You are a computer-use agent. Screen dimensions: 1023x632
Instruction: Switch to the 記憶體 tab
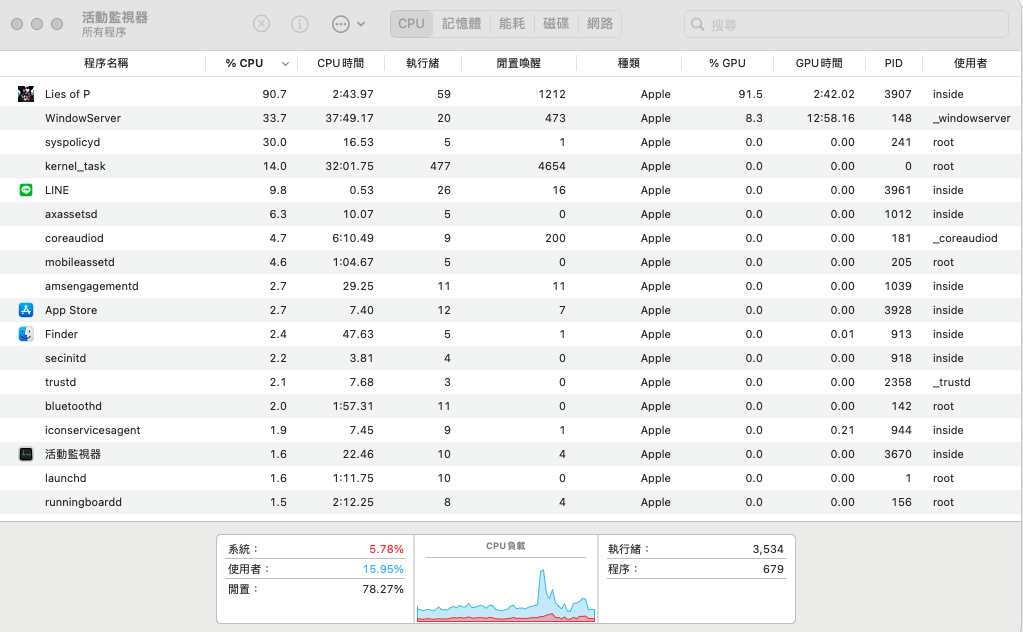[461, 23]
